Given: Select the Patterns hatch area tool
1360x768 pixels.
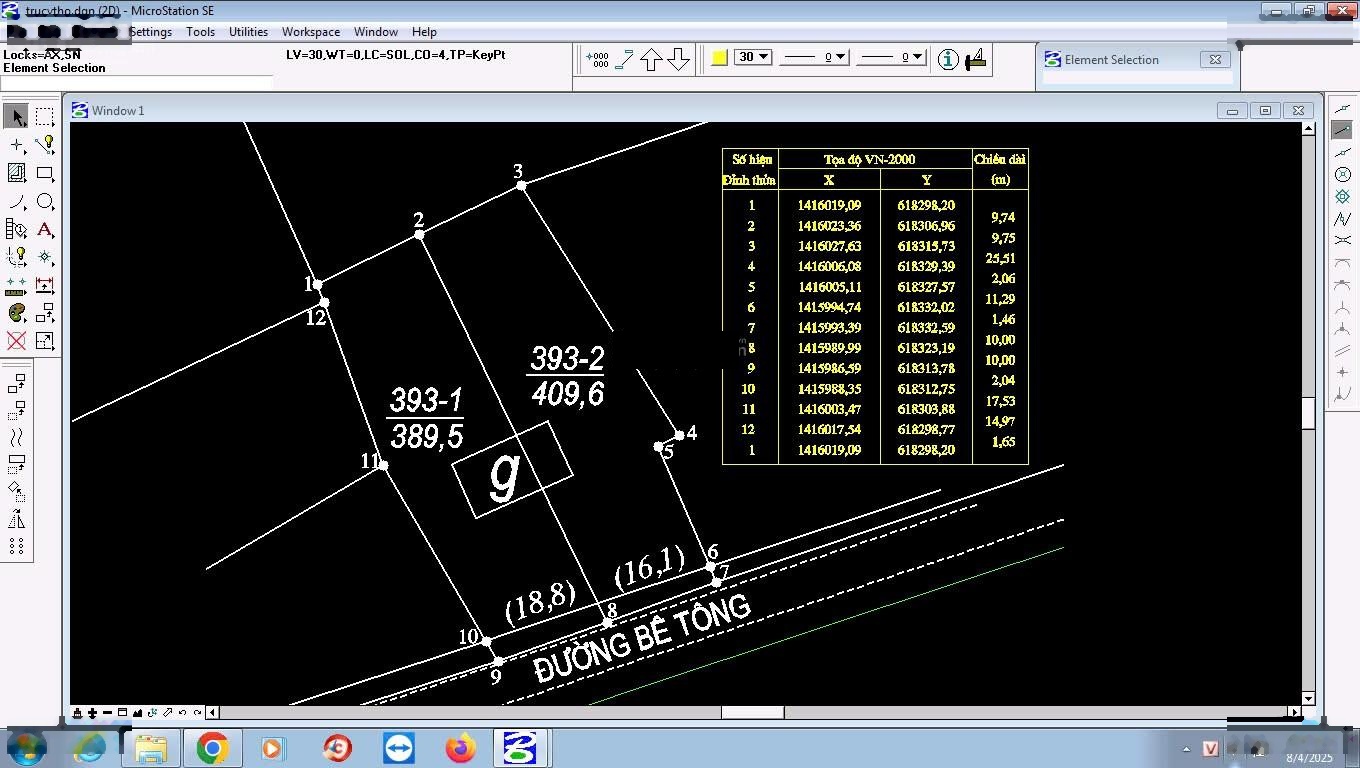Looking at the screenshot, I should [x=16, y=173].
